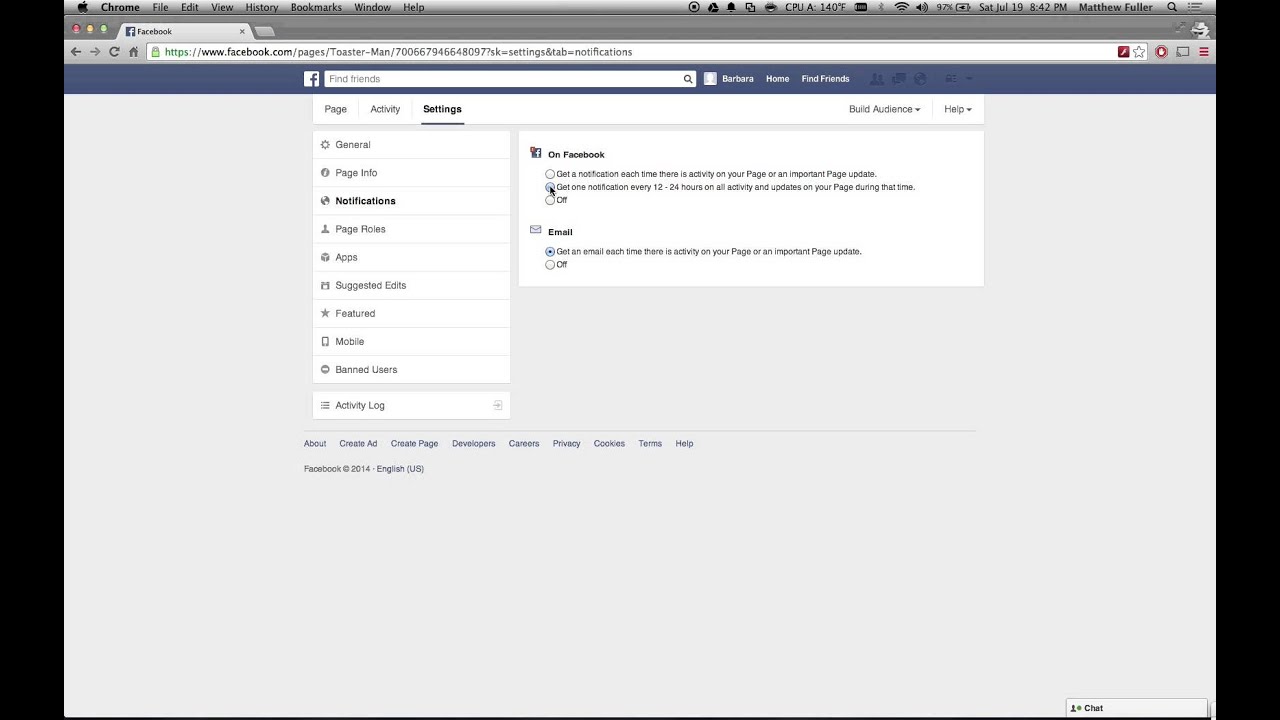The width and height of the screenshot is (1280, 720).
Task: Select one notification every 12-24 hours
Action: click(550, 187)
